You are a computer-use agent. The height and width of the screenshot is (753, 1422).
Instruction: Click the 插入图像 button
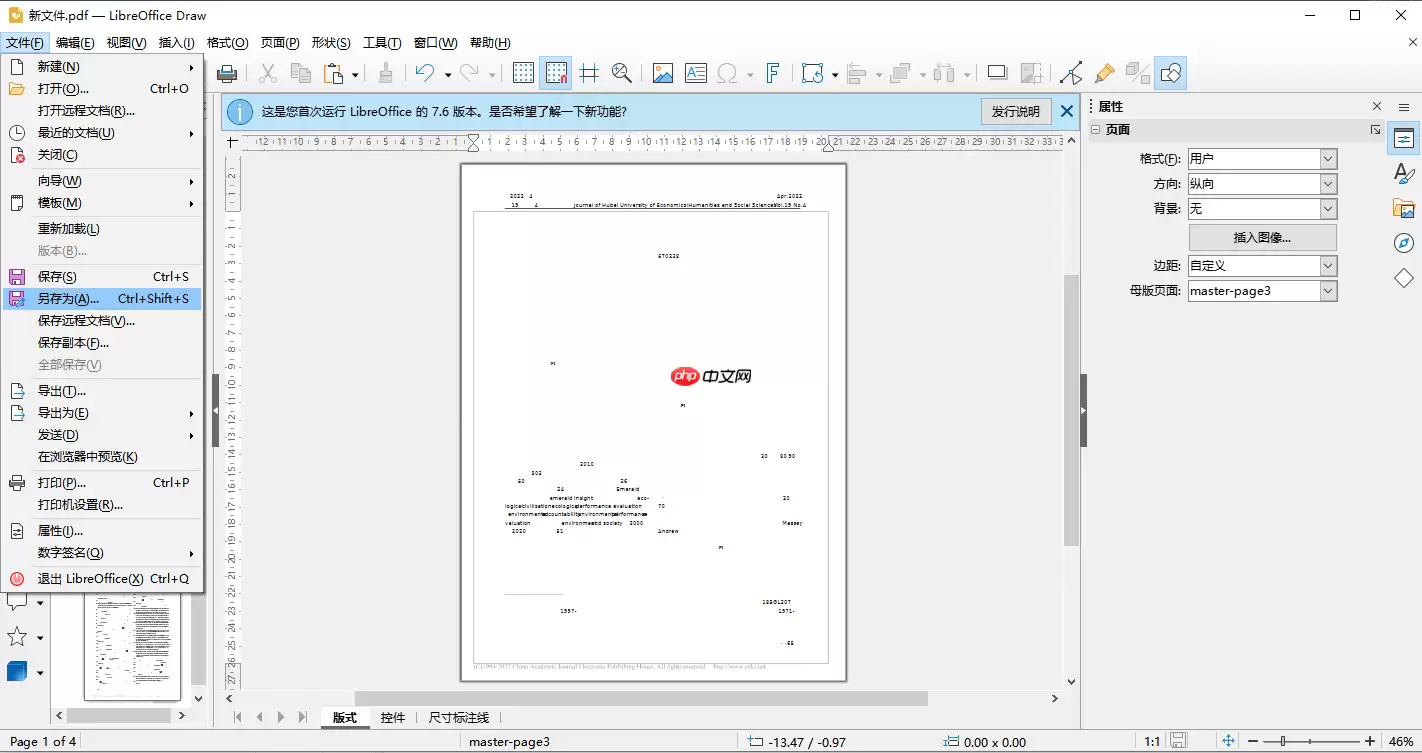[x=1262, y=236]
